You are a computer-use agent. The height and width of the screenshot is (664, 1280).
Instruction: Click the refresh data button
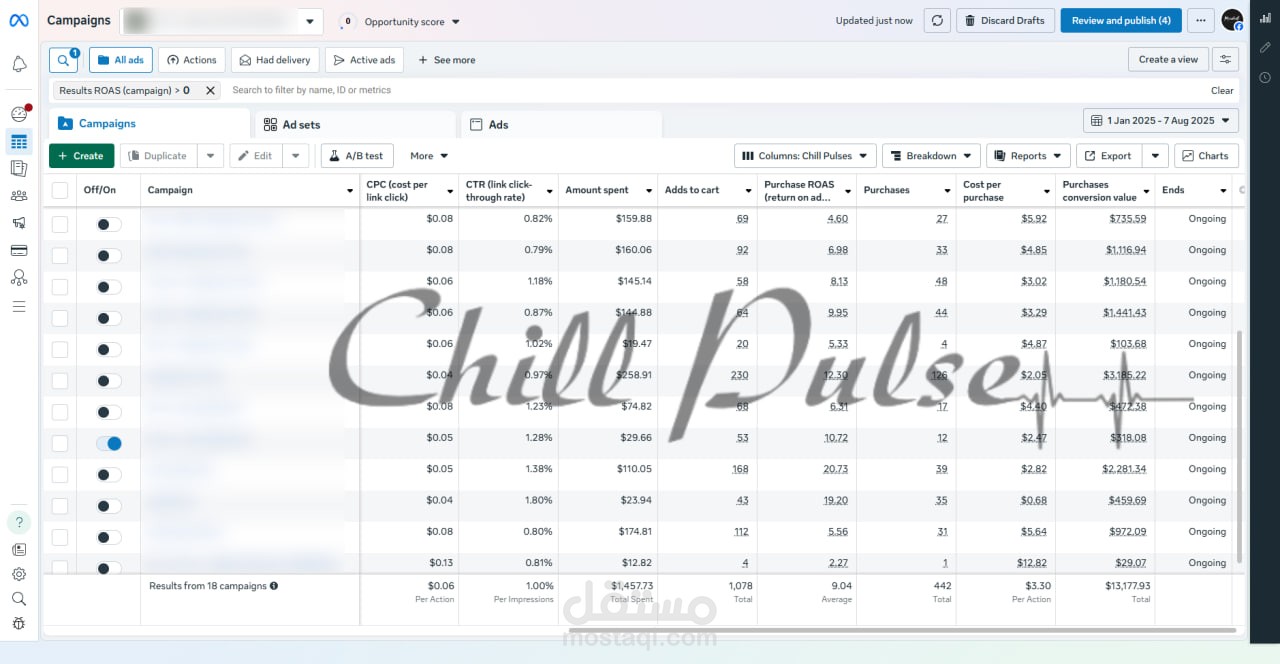click(936, 20)
